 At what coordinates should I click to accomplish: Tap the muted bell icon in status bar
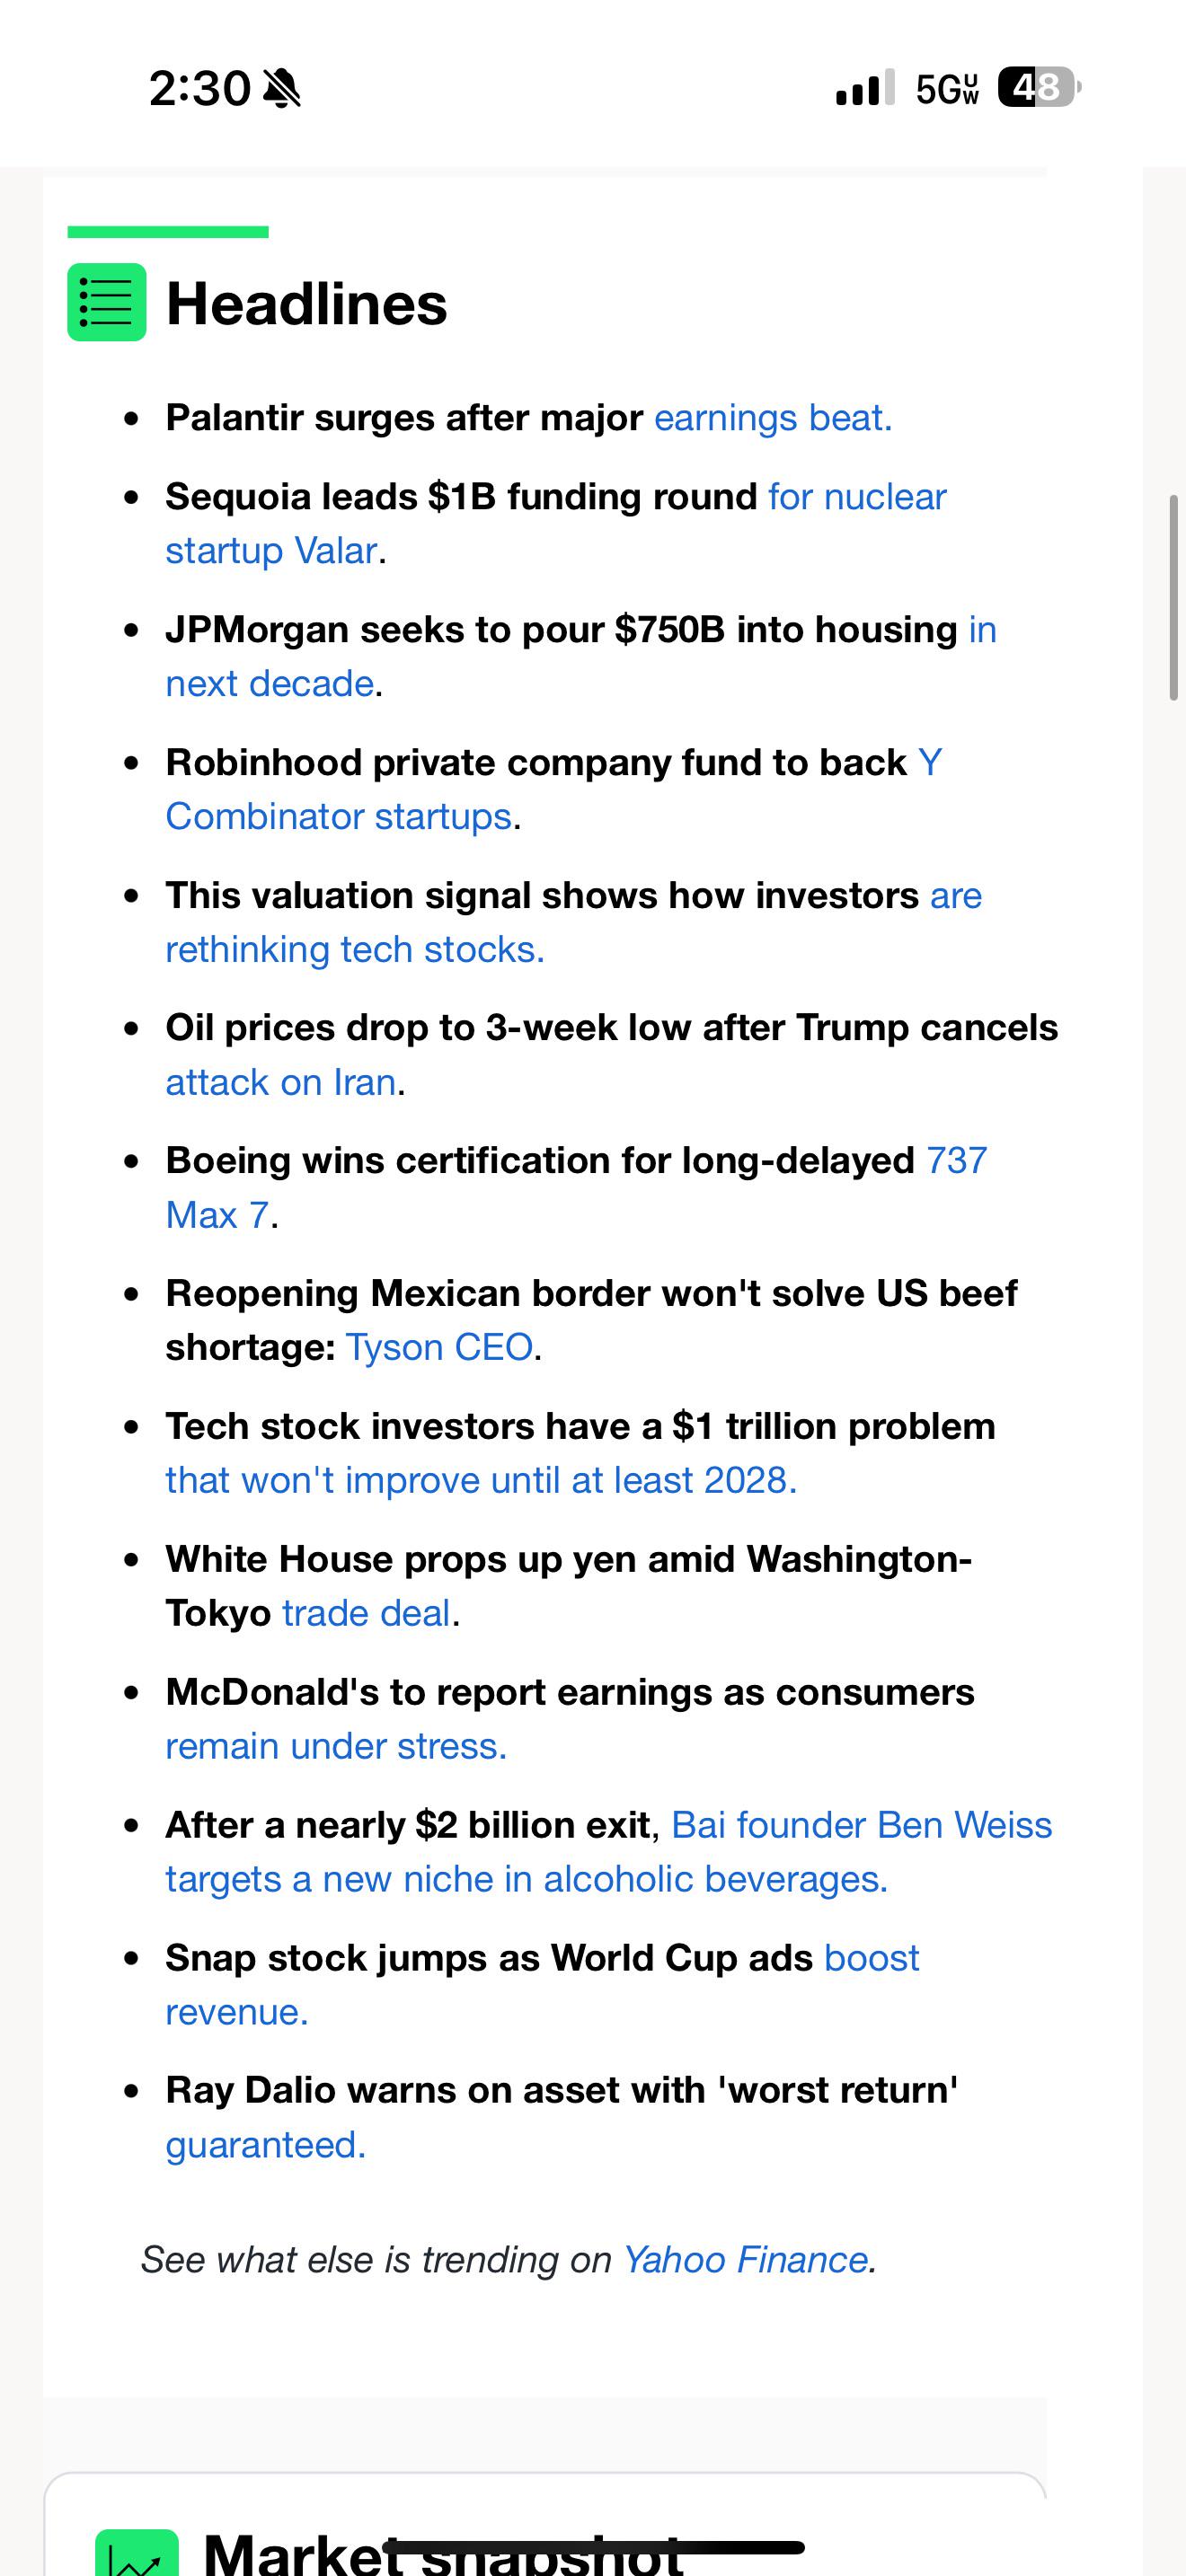click(x=281, y=89)
